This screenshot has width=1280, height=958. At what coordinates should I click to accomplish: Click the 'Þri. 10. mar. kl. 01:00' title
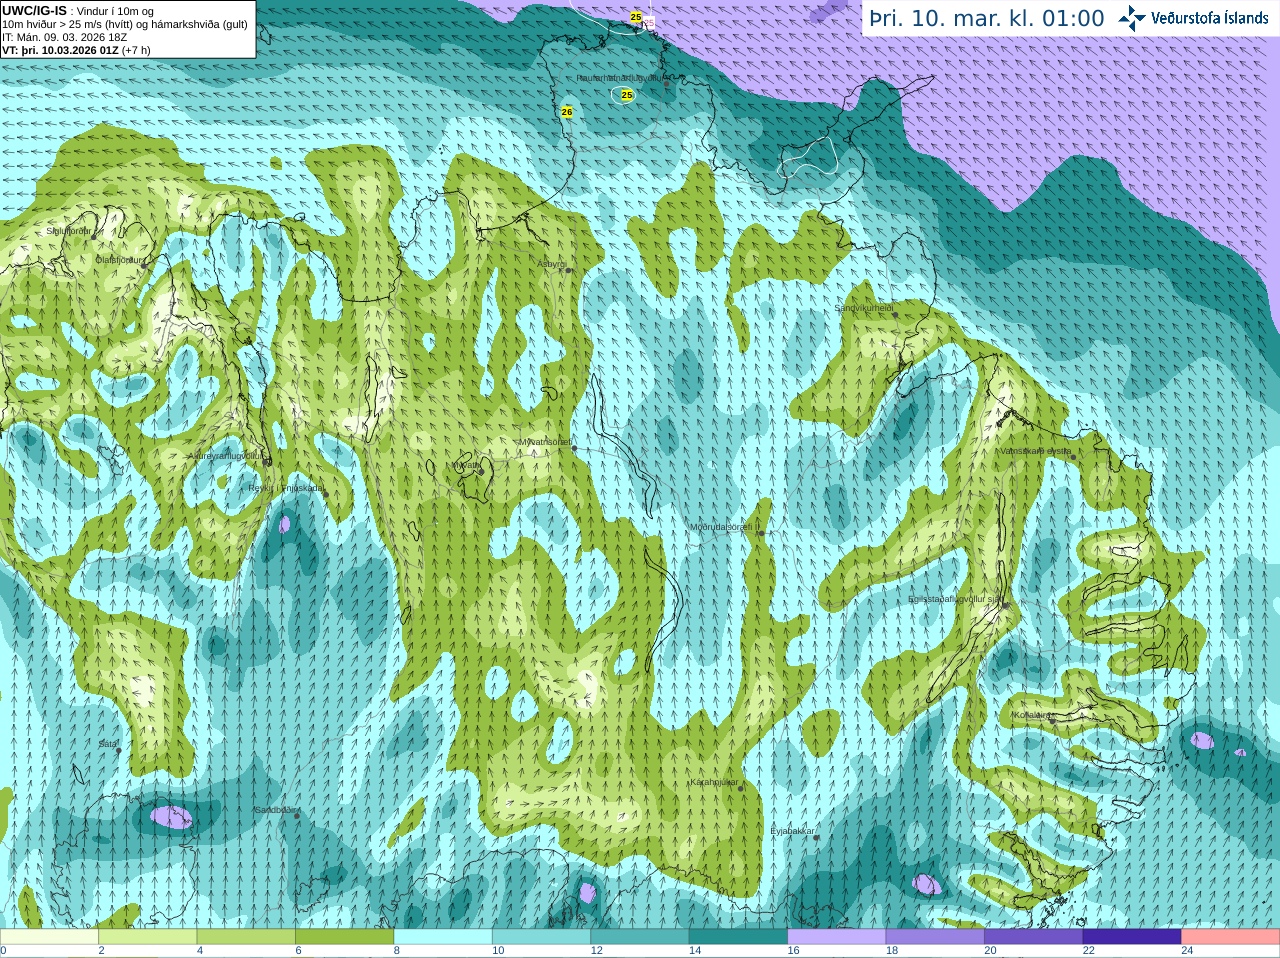pyautogui.click(x=987, y=19)
